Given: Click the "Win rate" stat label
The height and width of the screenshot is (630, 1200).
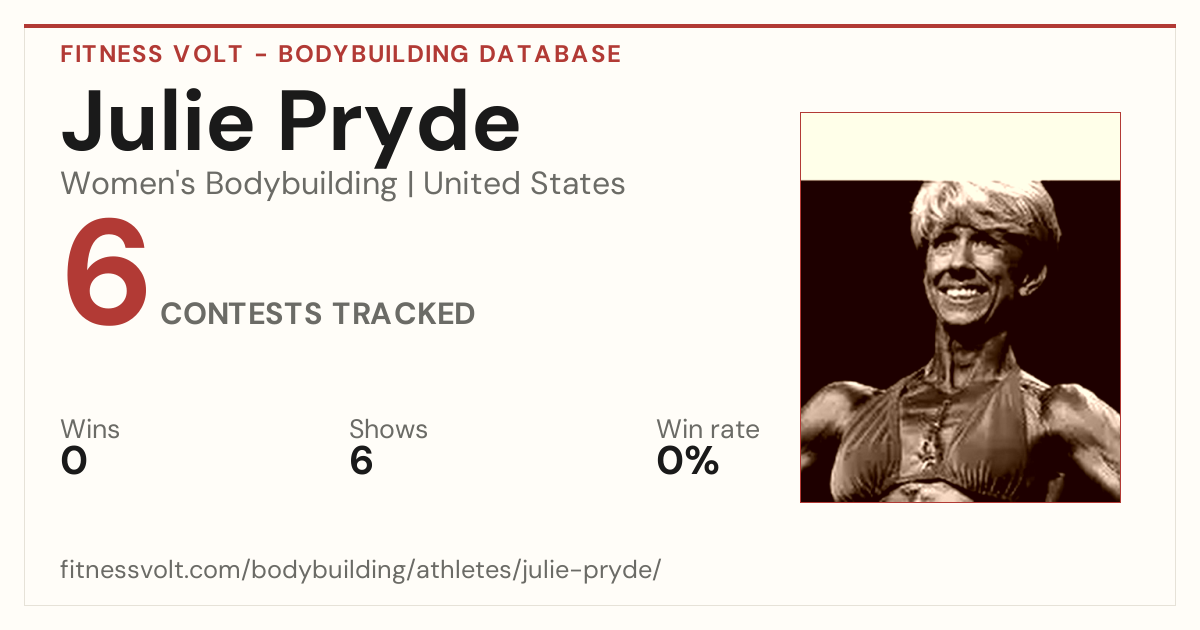Looking at the screenshot, I should click(x=708, y=429).
